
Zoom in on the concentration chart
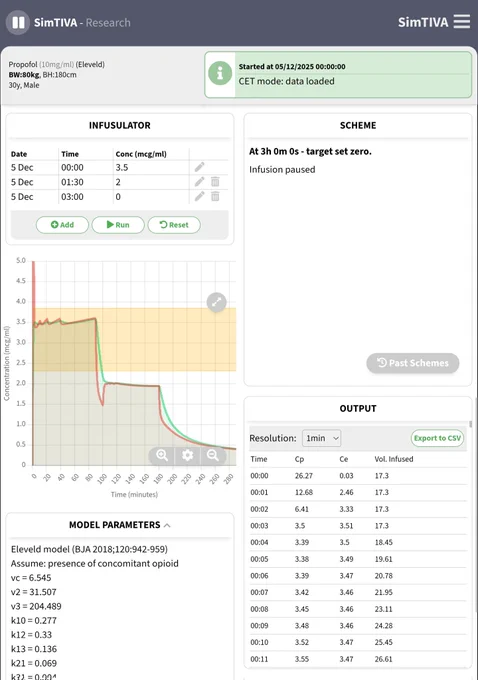coord(162,455)
